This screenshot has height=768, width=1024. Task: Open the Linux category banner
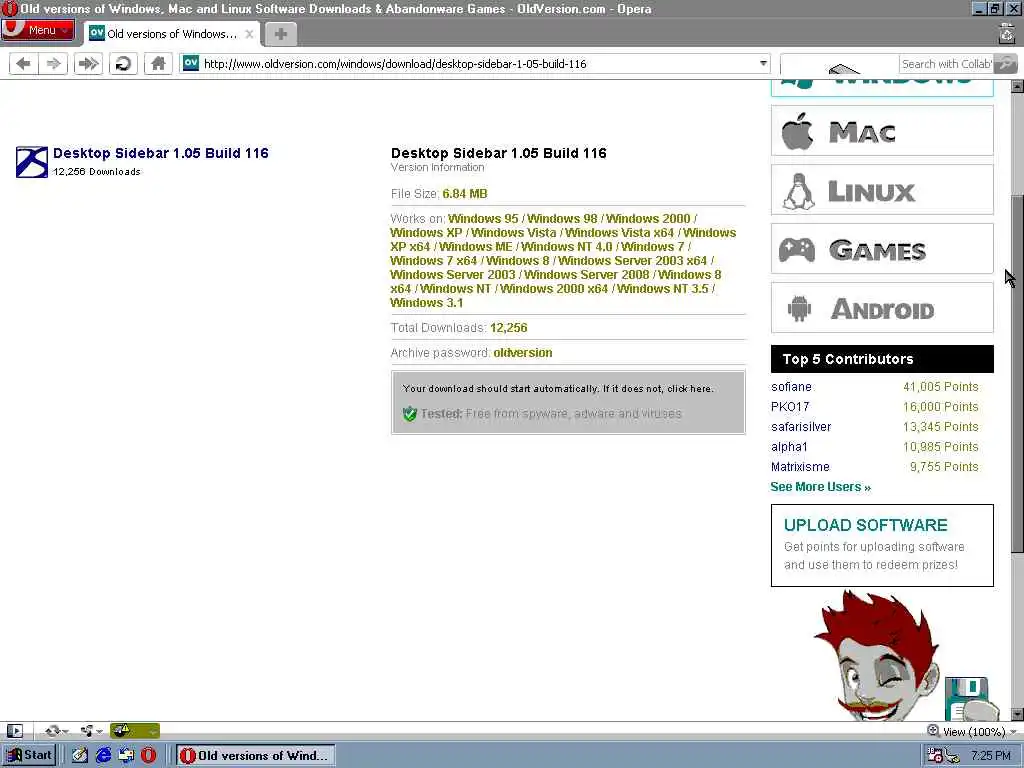(x=882, y=190)
